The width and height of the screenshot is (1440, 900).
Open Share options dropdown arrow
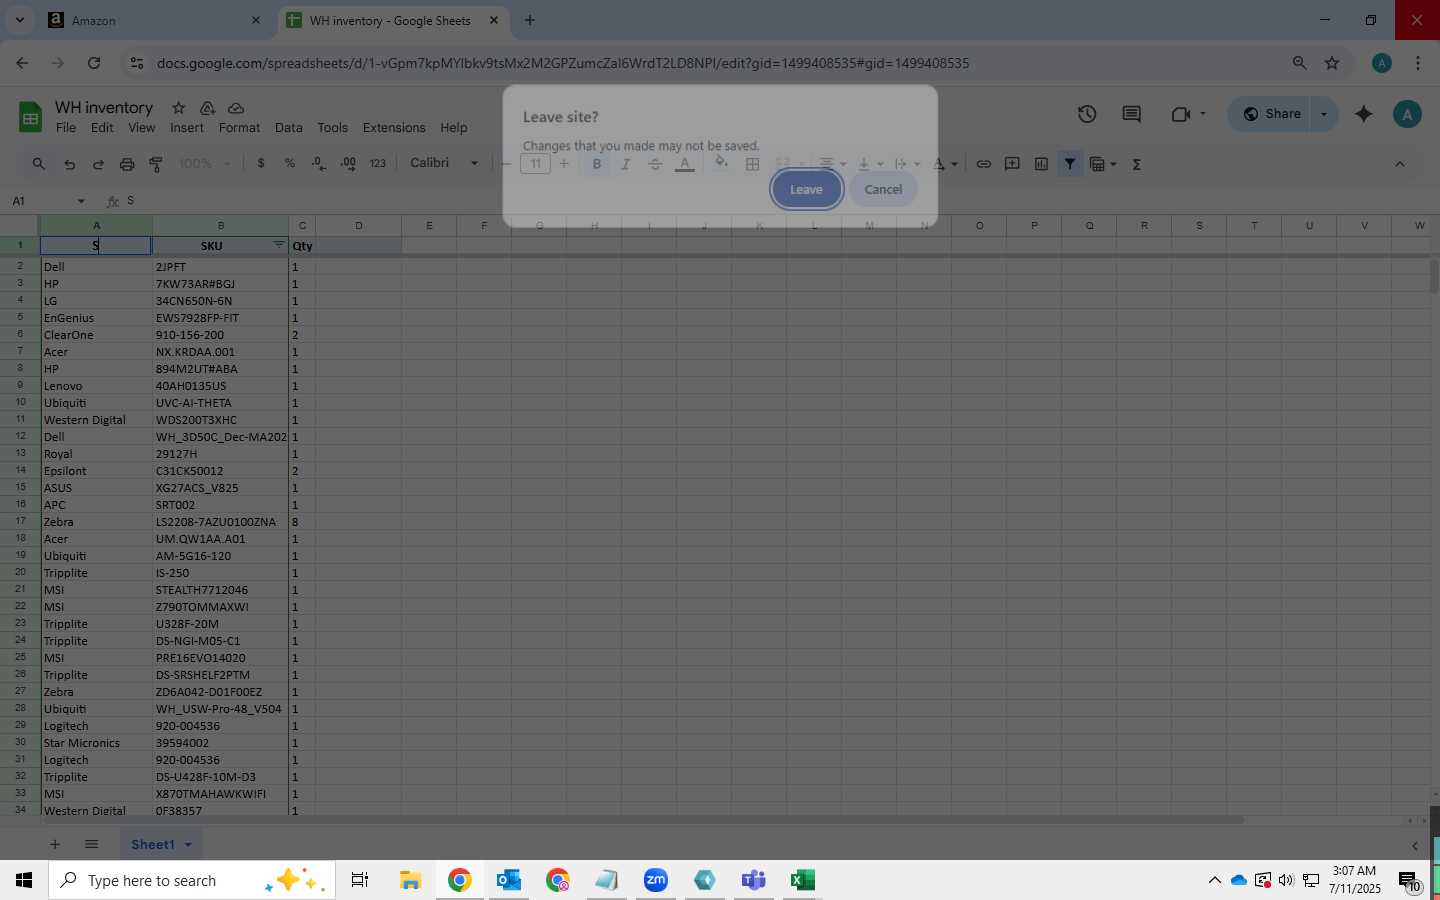(1324, 114)
